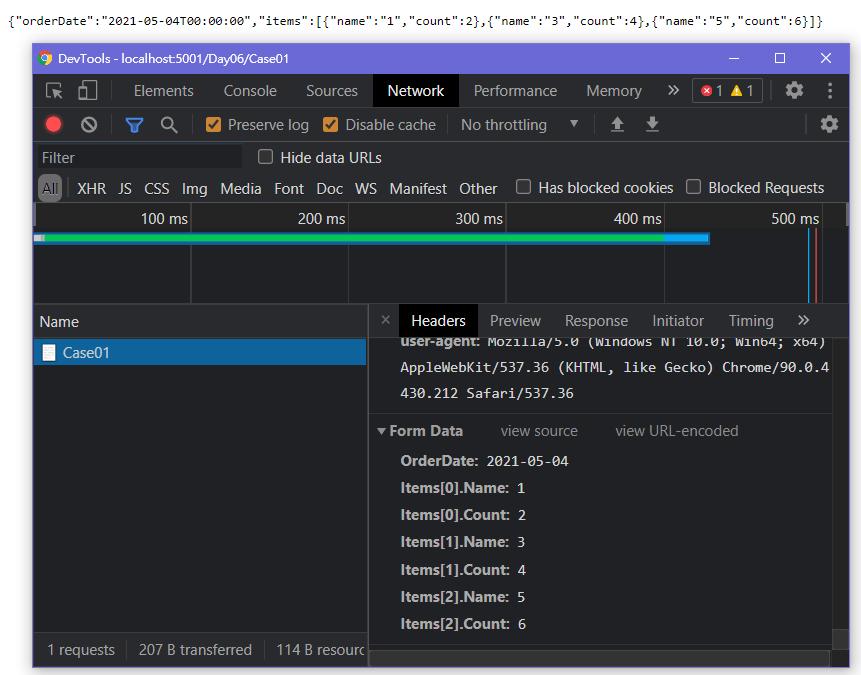Collapse the Form Data section
This screenshot has height=675, width=861.
click(382, 431)
